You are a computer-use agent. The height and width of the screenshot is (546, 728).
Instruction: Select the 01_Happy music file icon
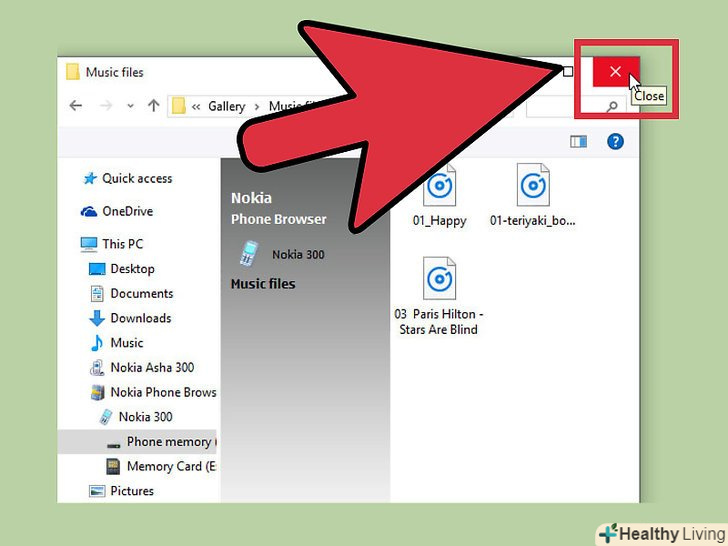click(439, 185)
